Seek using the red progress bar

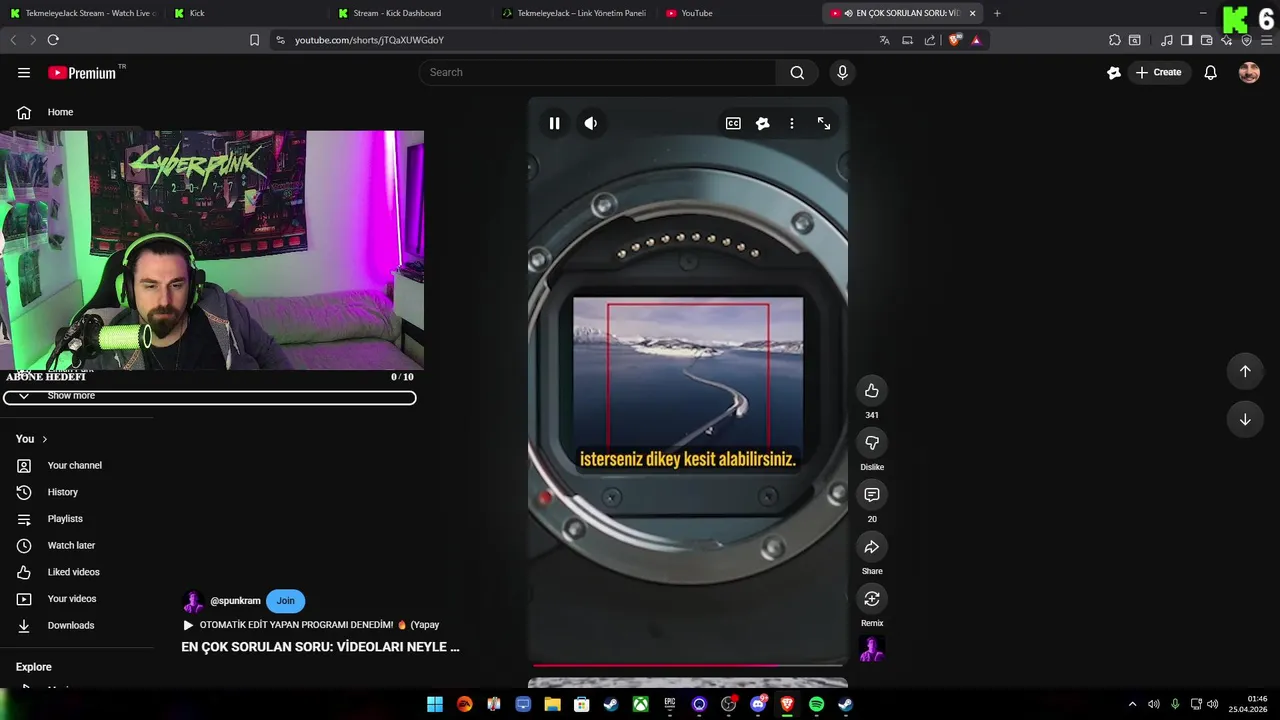(x=688, y=664)
